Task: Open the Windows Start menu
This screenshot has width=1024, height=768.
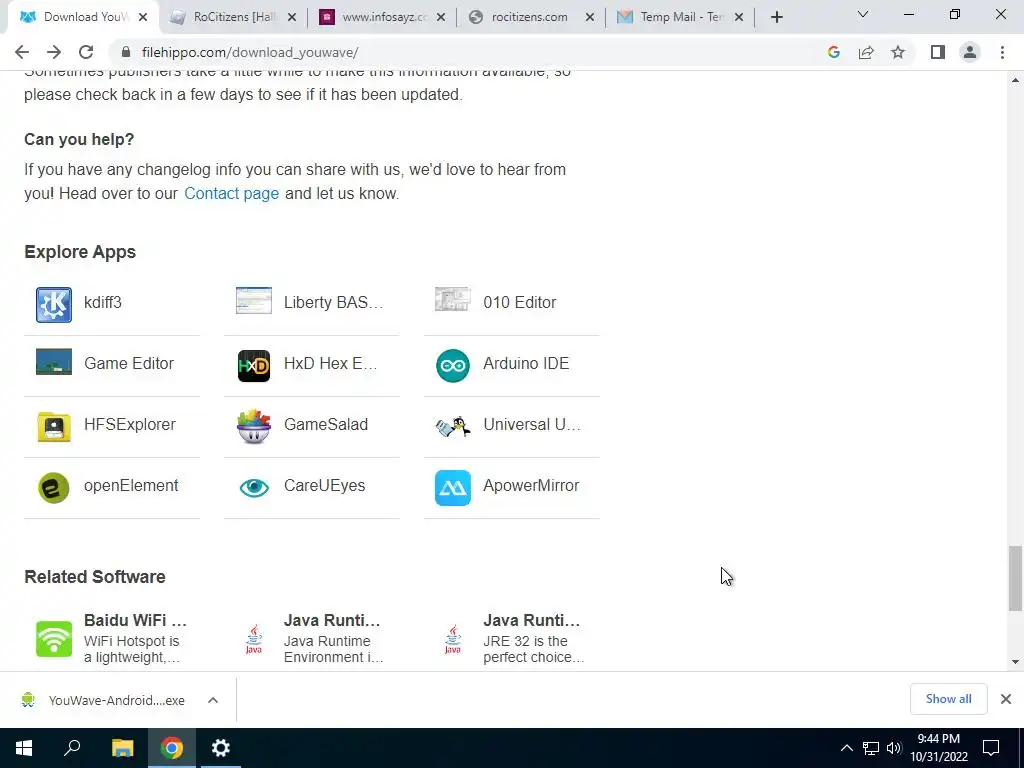Action: click(24, 748)
